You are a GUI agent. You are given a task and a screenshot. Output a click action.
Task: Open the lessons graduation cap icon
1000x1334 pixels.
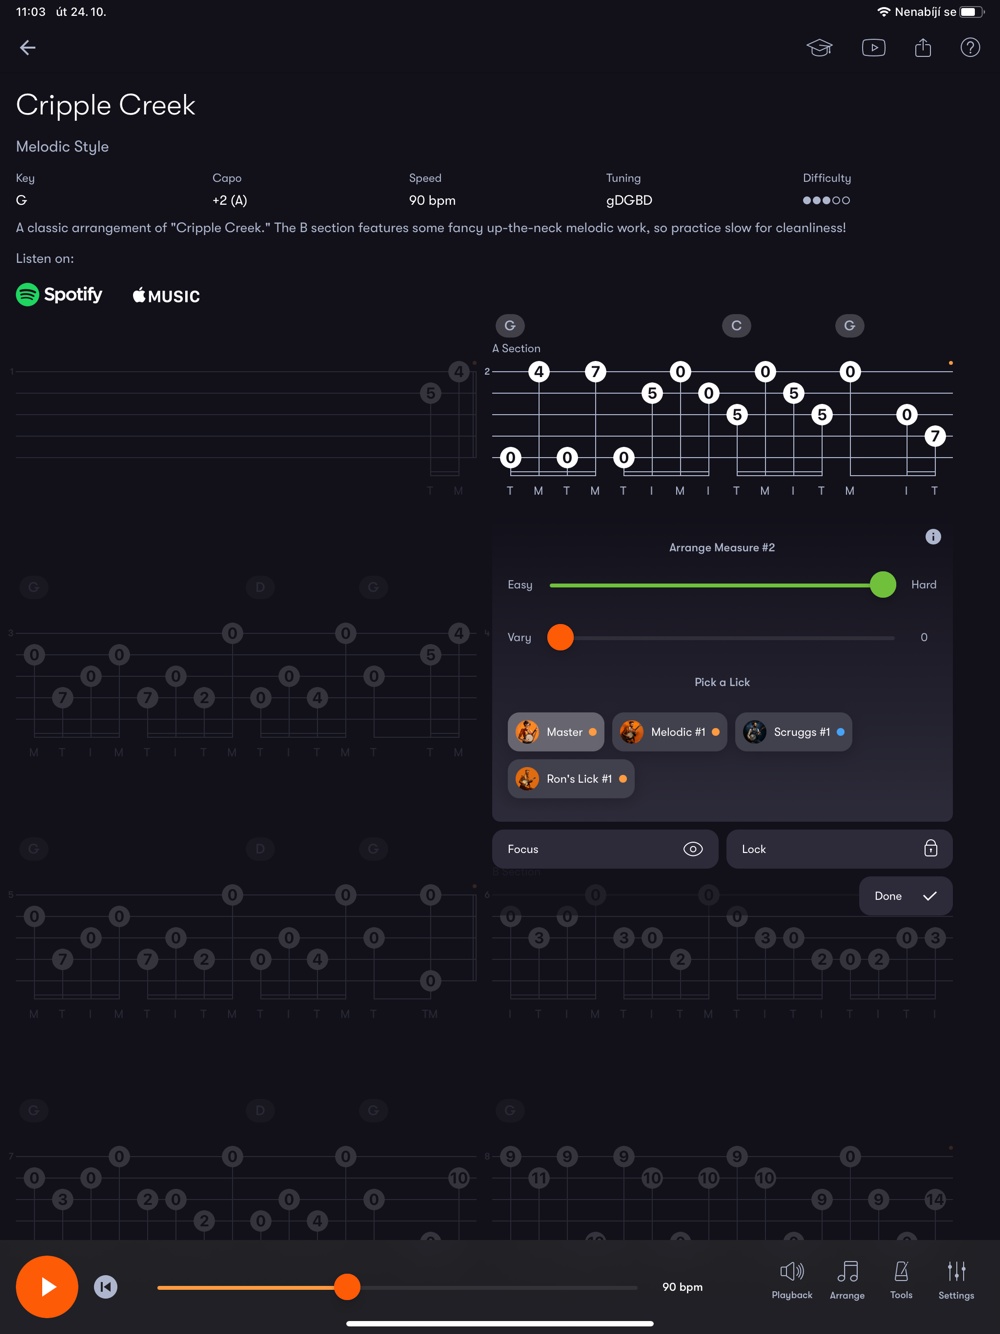[820, 47]
